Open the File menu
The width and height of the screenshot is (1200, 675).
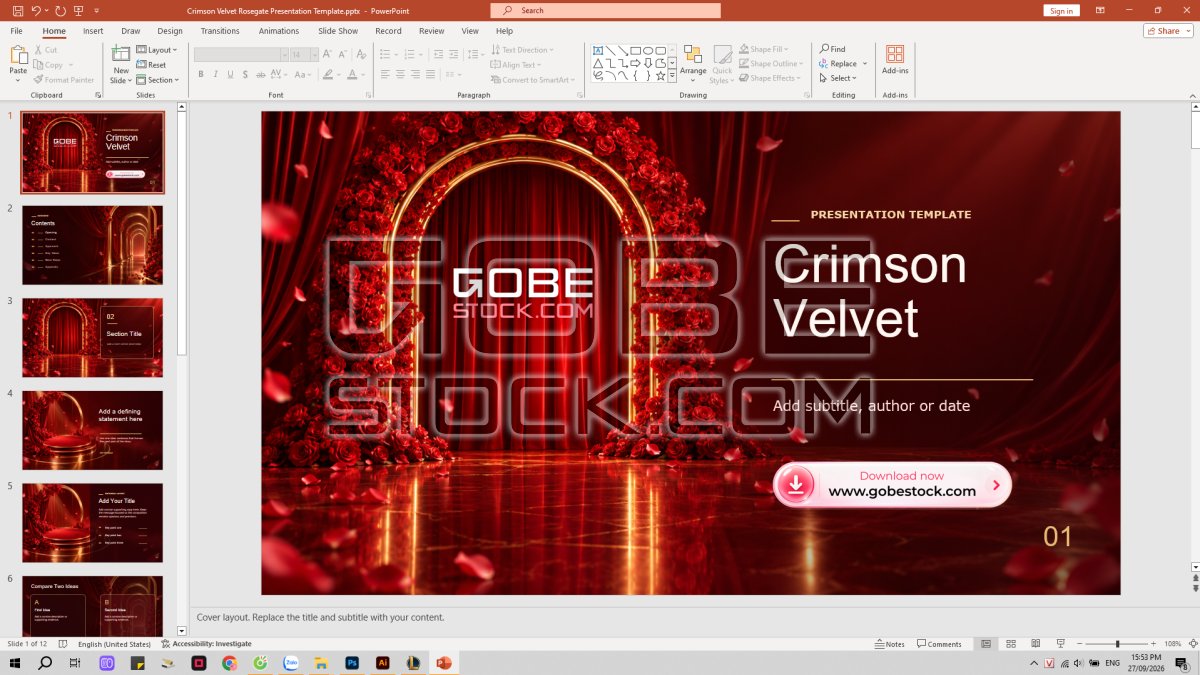17,31
